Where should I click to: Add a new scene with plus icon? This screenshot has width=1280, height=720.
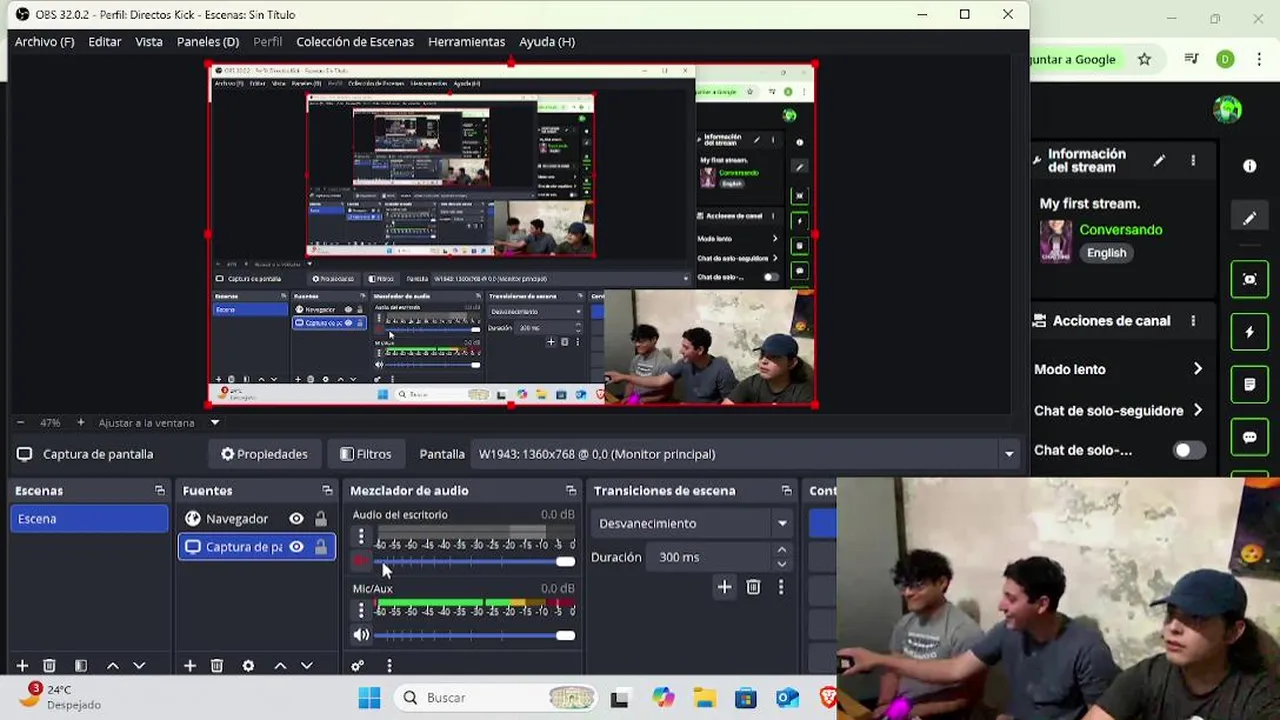(22, 666)
